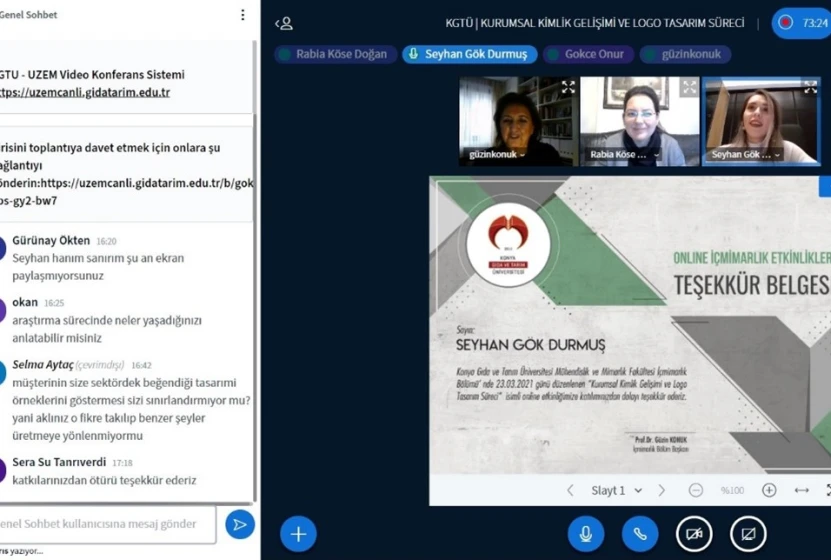The width and height of the screenshot is (831, 560).
Task: Leave audio with the phone button
Action: 640,533
